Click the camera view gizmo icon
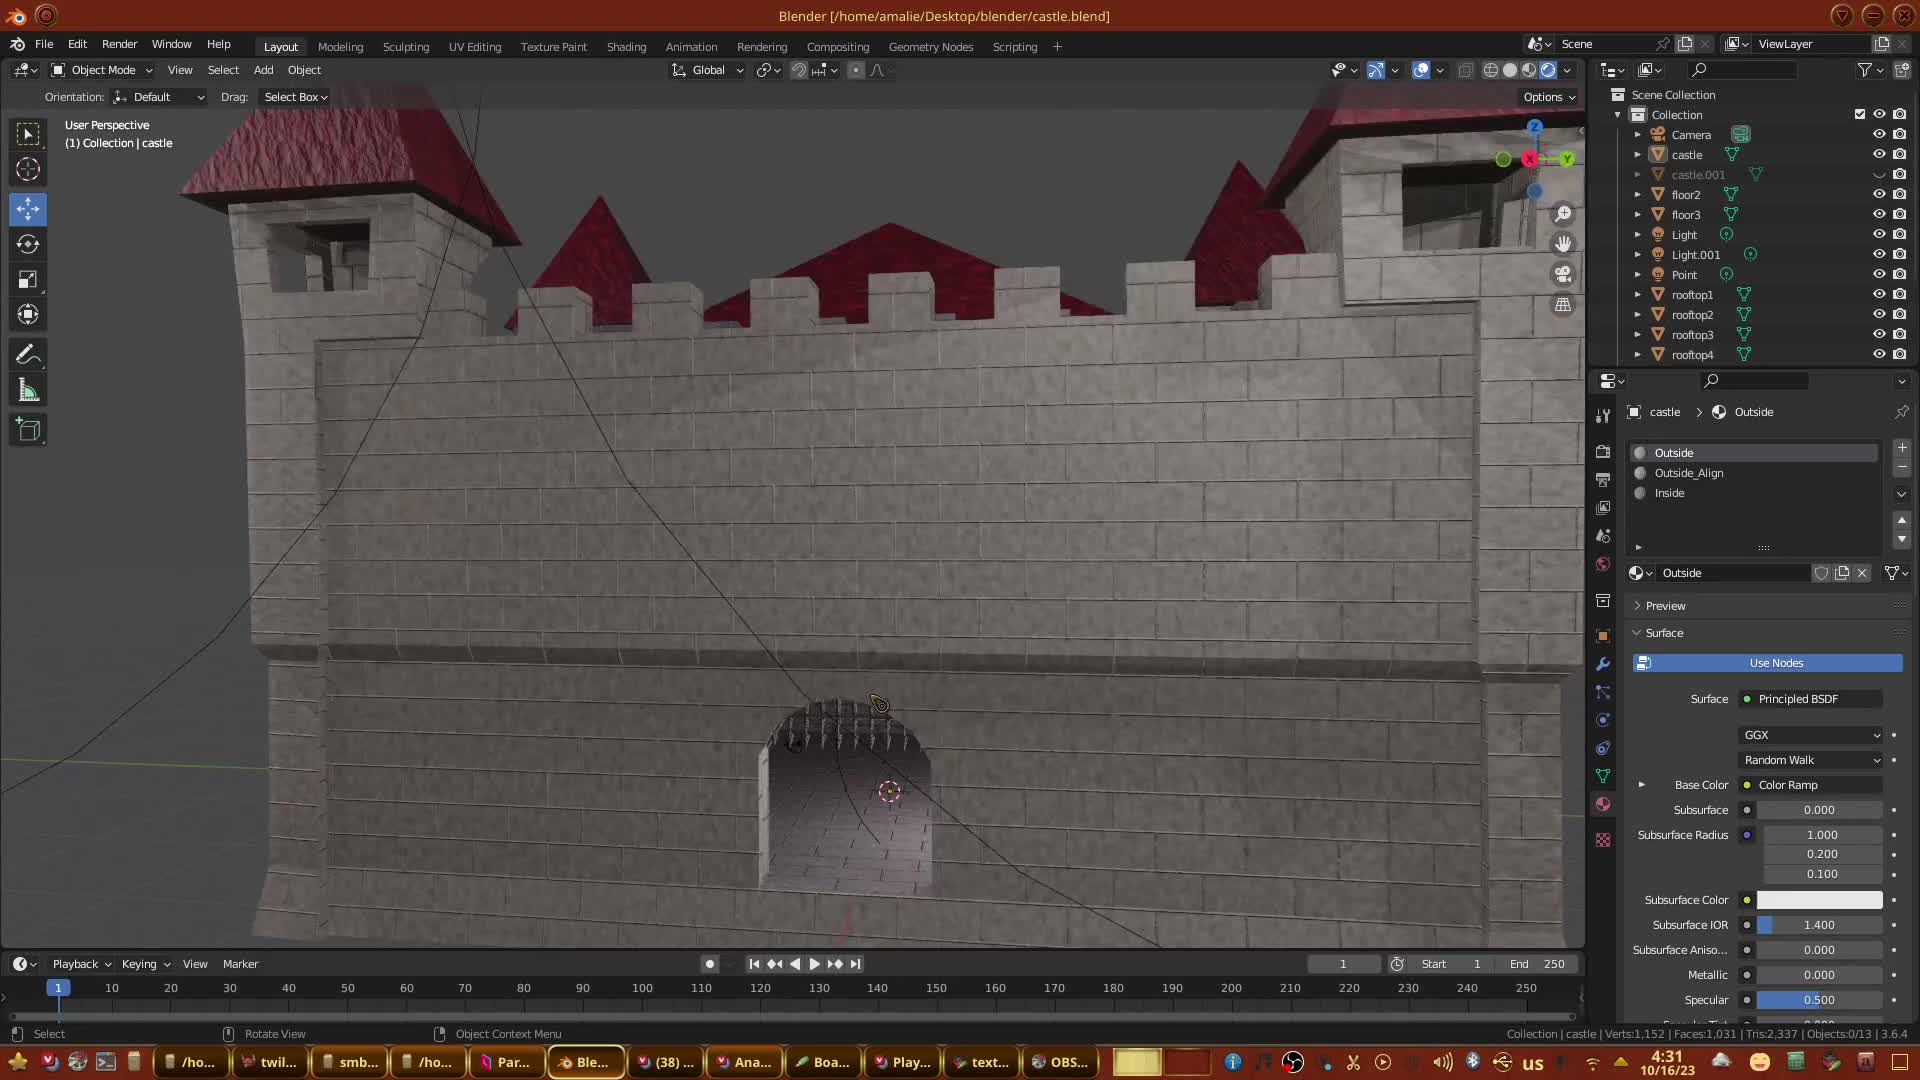The height and width of the screenshot is (1080, 1920). [1563, 274]
